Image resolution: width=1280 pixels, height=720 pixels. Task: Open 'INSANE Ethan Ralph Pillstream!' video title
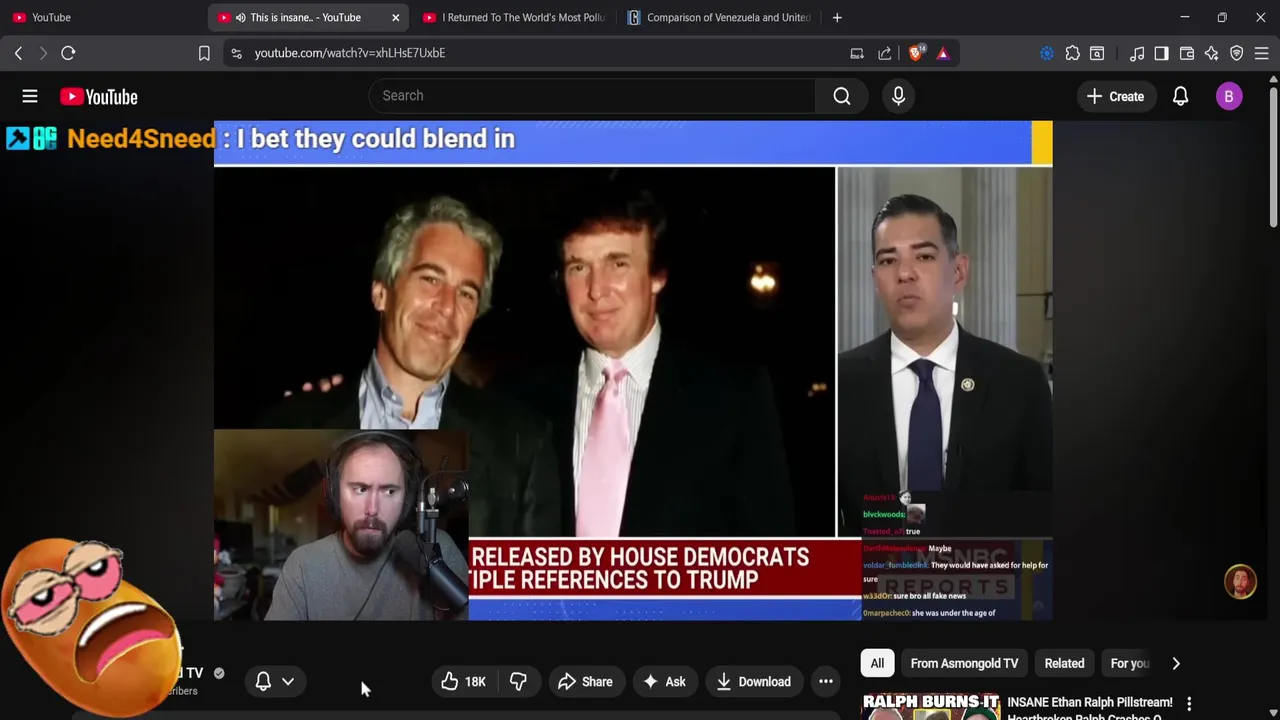[x=1090, y=703]
